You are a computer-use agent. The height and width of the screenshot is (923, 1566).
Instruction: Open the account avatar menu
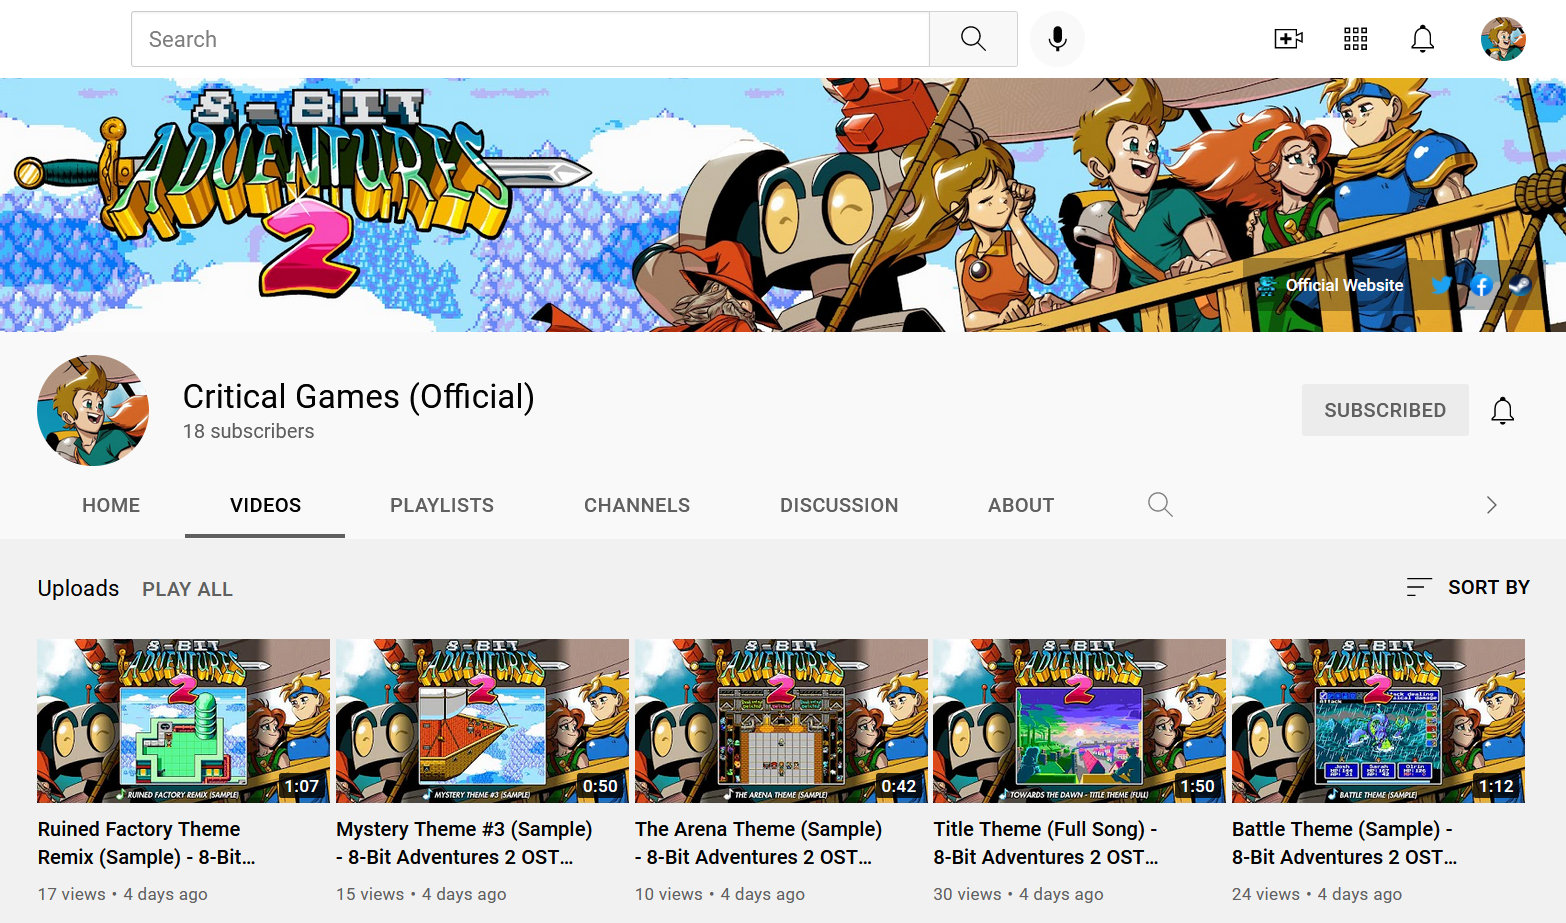pyautogui.click(x=1503, y=39)
